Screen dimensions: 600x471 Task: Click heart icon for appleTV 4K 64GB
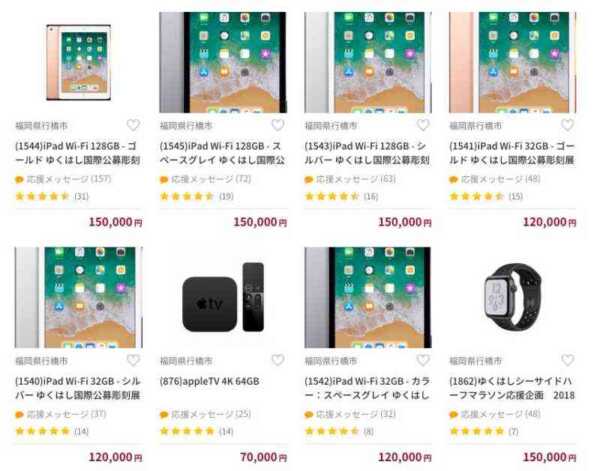tap(278, 360)
